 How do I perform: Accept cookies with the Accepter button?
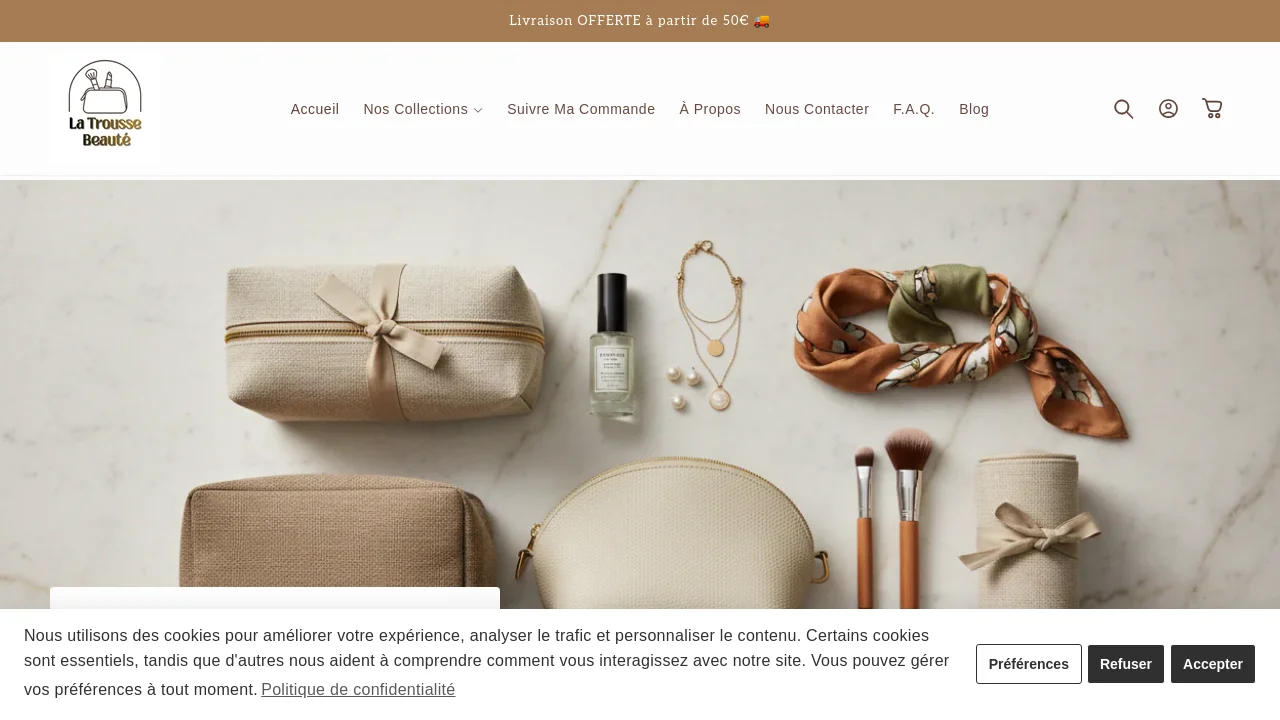point(1213,664)
